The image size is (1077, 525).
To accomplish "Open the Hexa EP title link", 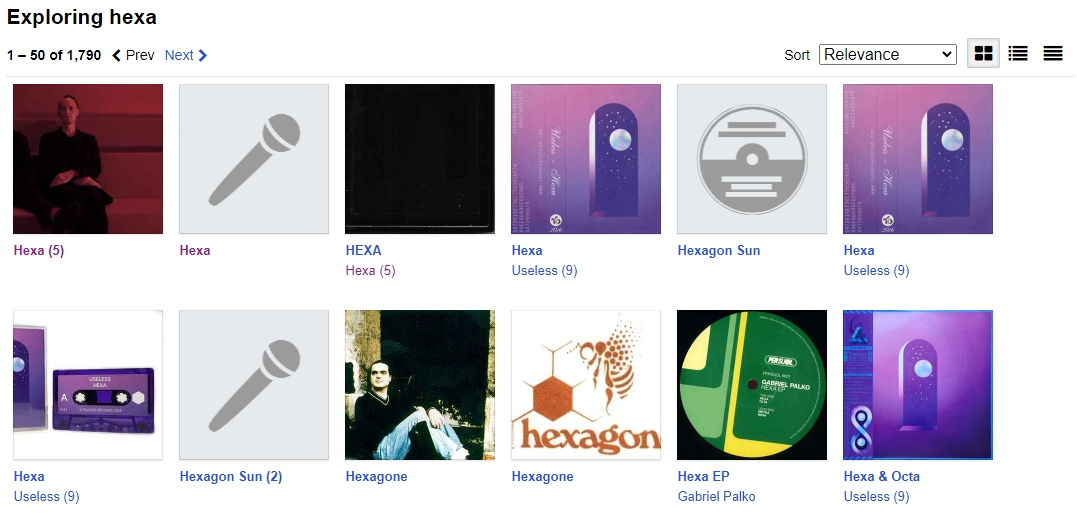I will (703, 476).
